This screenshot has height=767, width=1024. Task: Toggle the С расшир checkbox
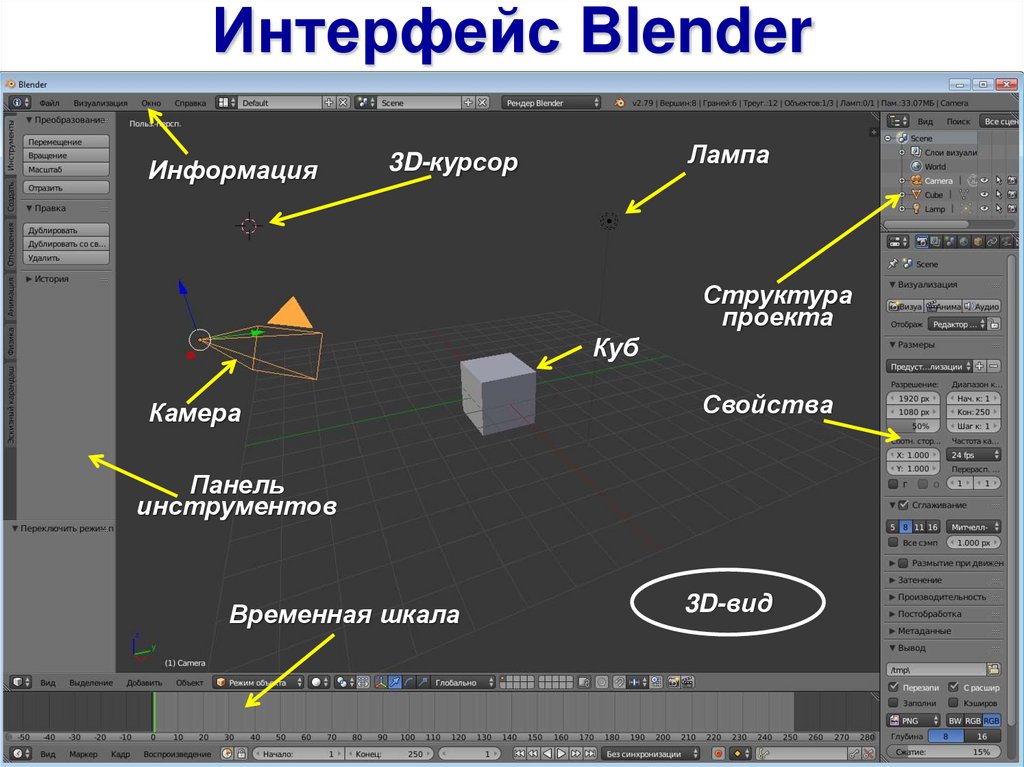tap(953, 687)
